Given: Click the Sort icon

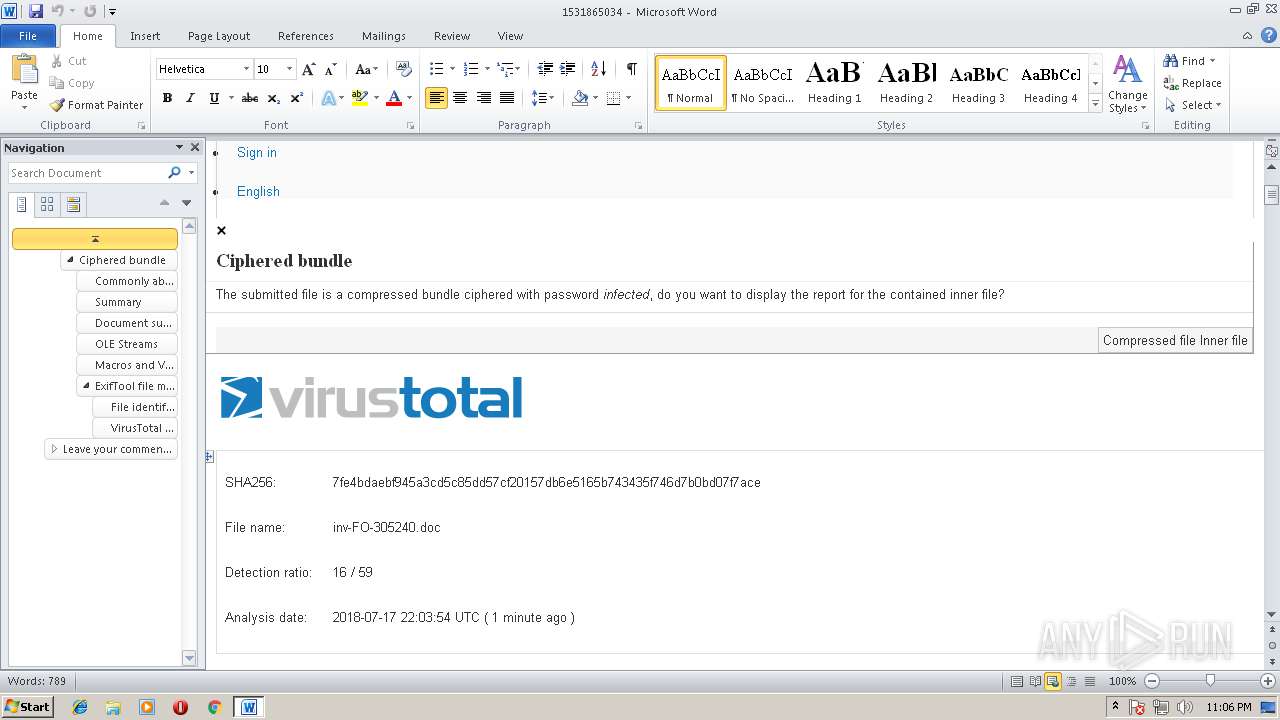Looking at the screenshot, I should [599, 69].
